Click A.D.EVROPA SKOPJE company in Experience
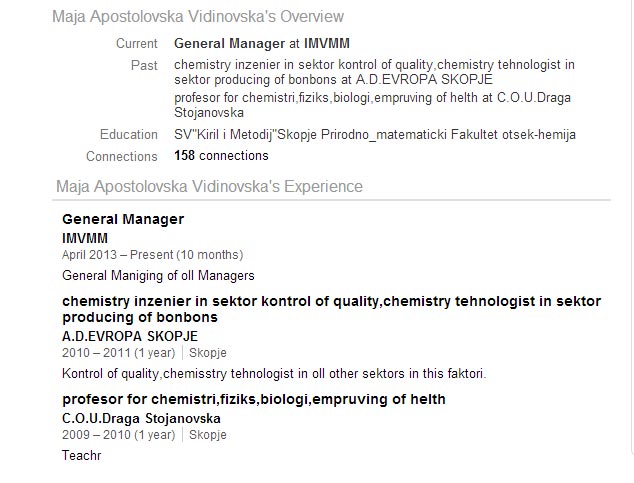The width and height of the screenshot is (634, 483). [130, 336]
